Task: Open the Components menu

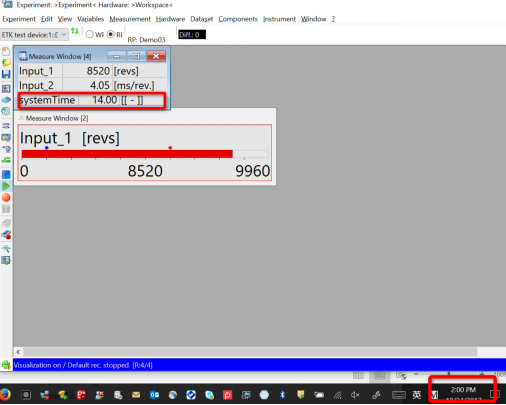Action: 238,19
